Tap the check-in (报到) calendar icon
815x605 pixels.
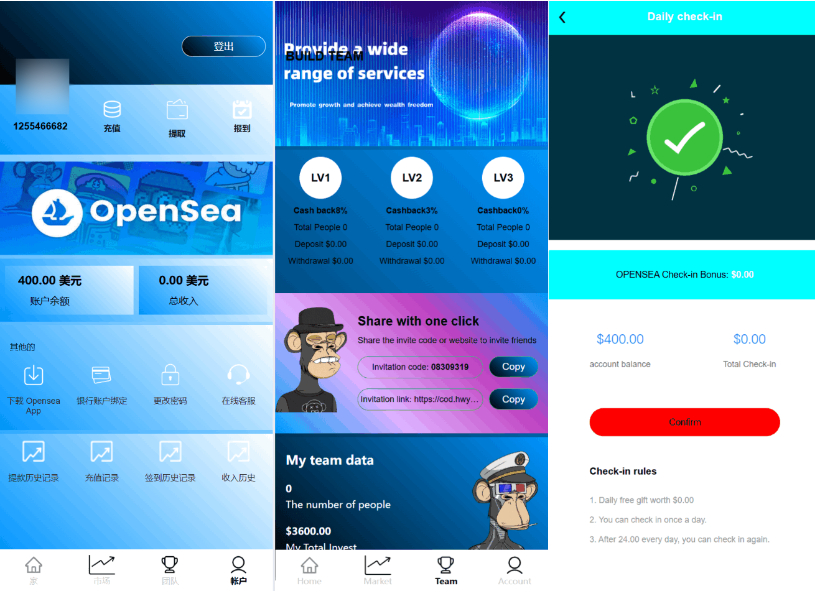[x=242, y=110]
